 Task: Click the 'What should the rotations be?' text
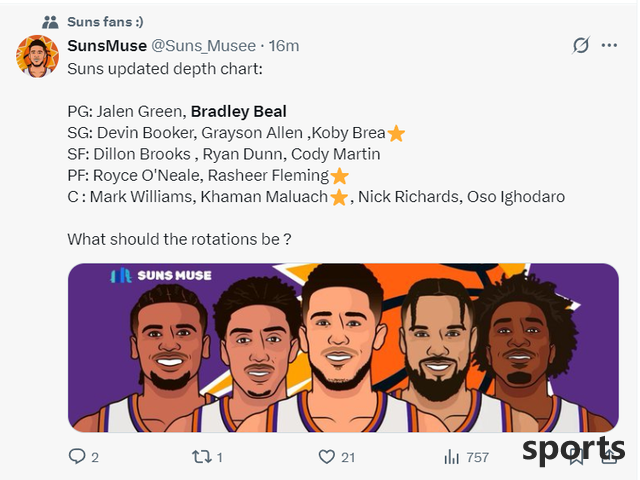180,239
